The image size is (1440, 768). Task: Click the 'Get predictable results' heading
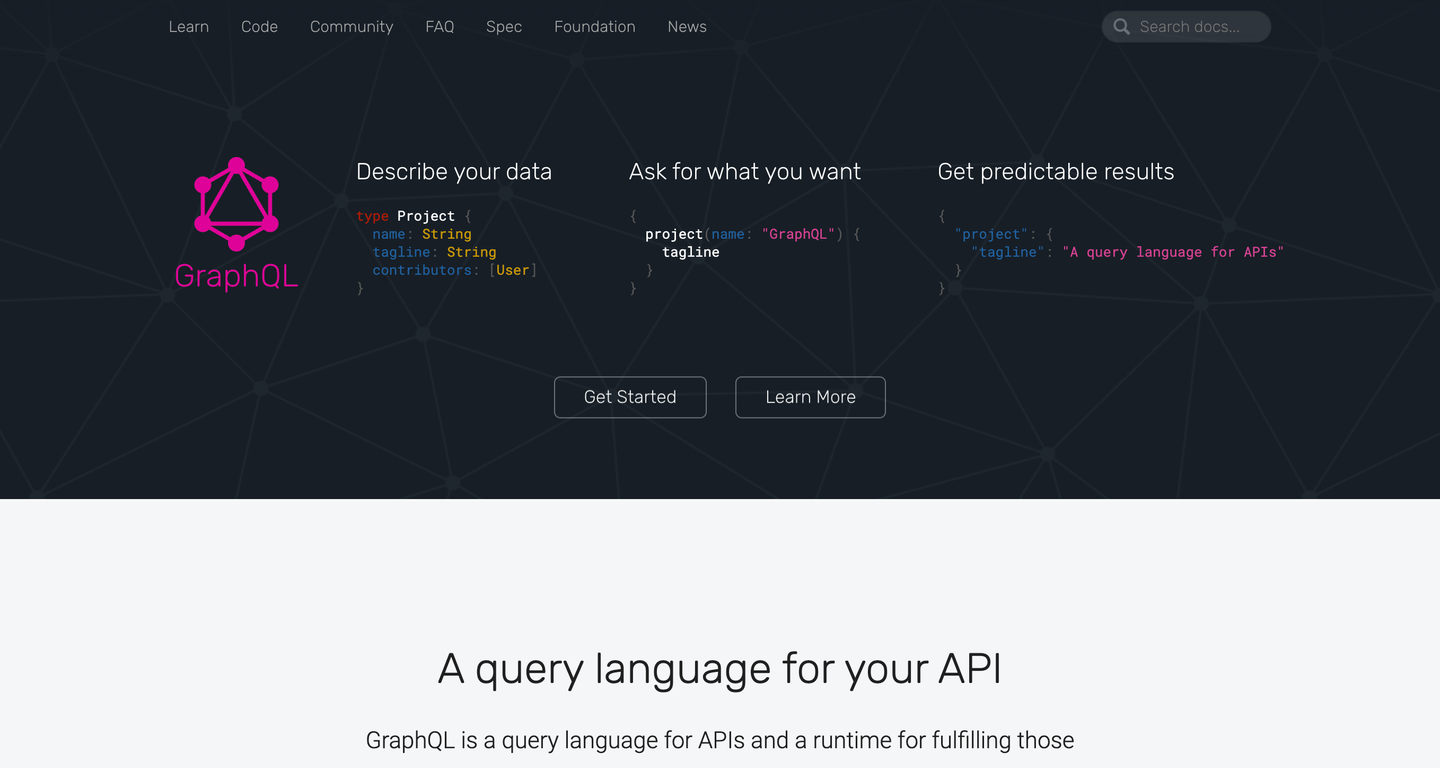pyautogui.click(x=1056, y=172)
